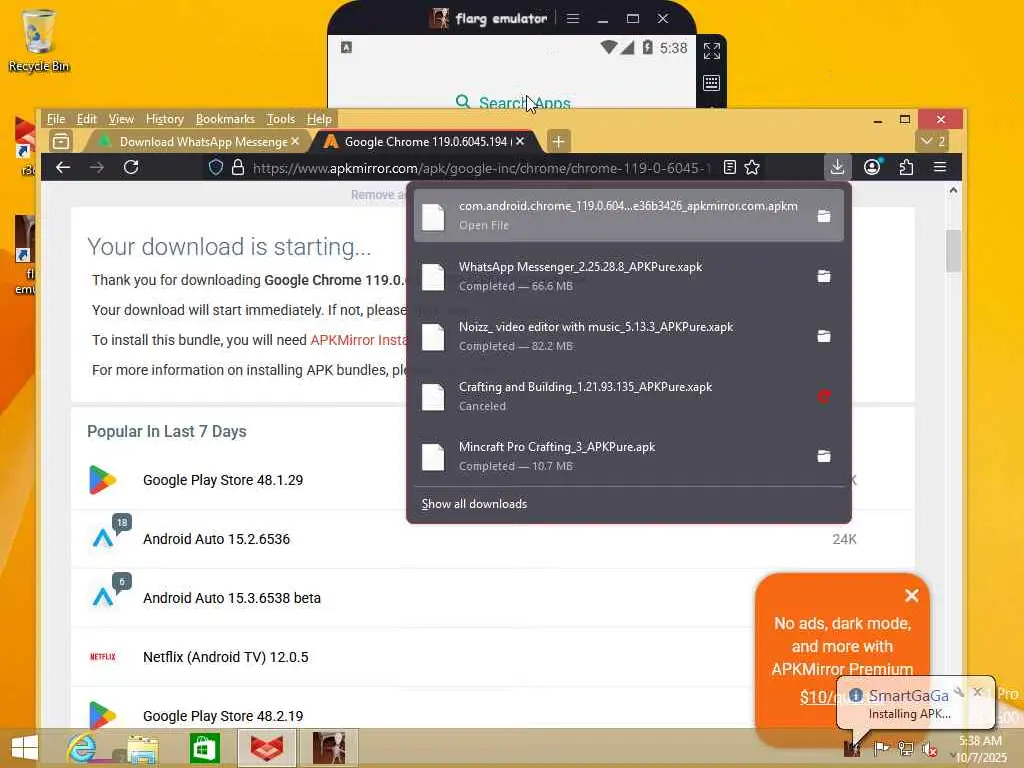Toggle the downloads panel button

(837, 168)
